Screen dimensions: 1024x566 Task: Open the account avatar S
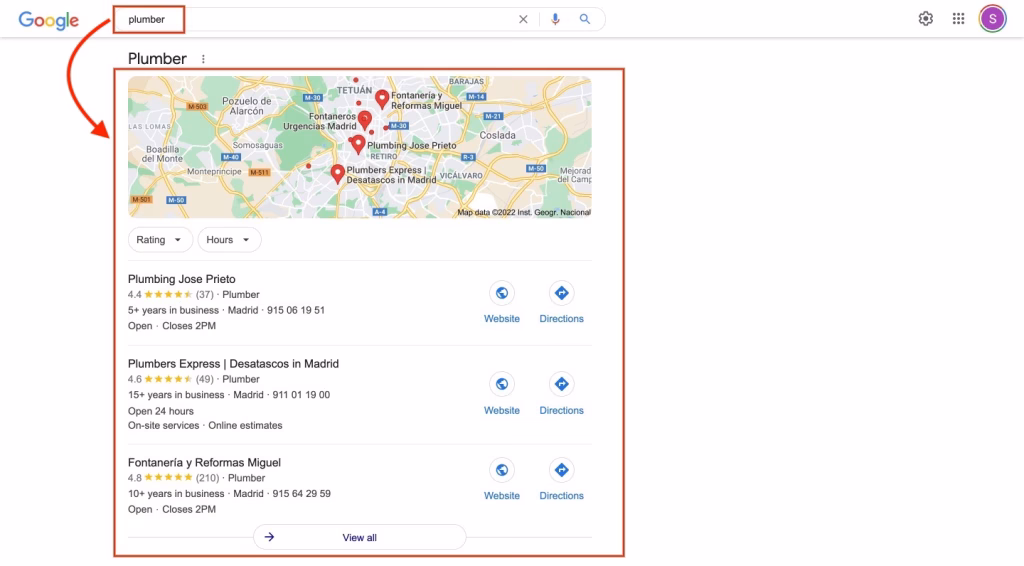coord(992,19)
